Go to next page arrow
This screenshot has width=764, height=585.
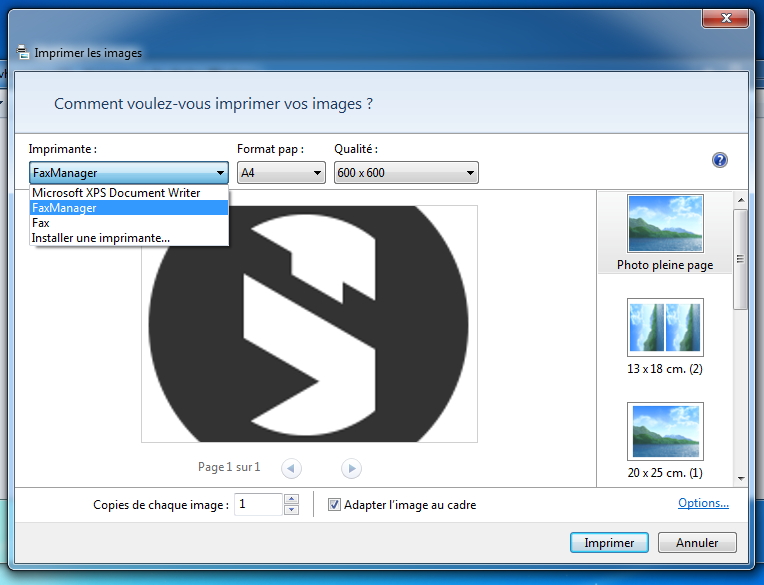pos(351,467)
